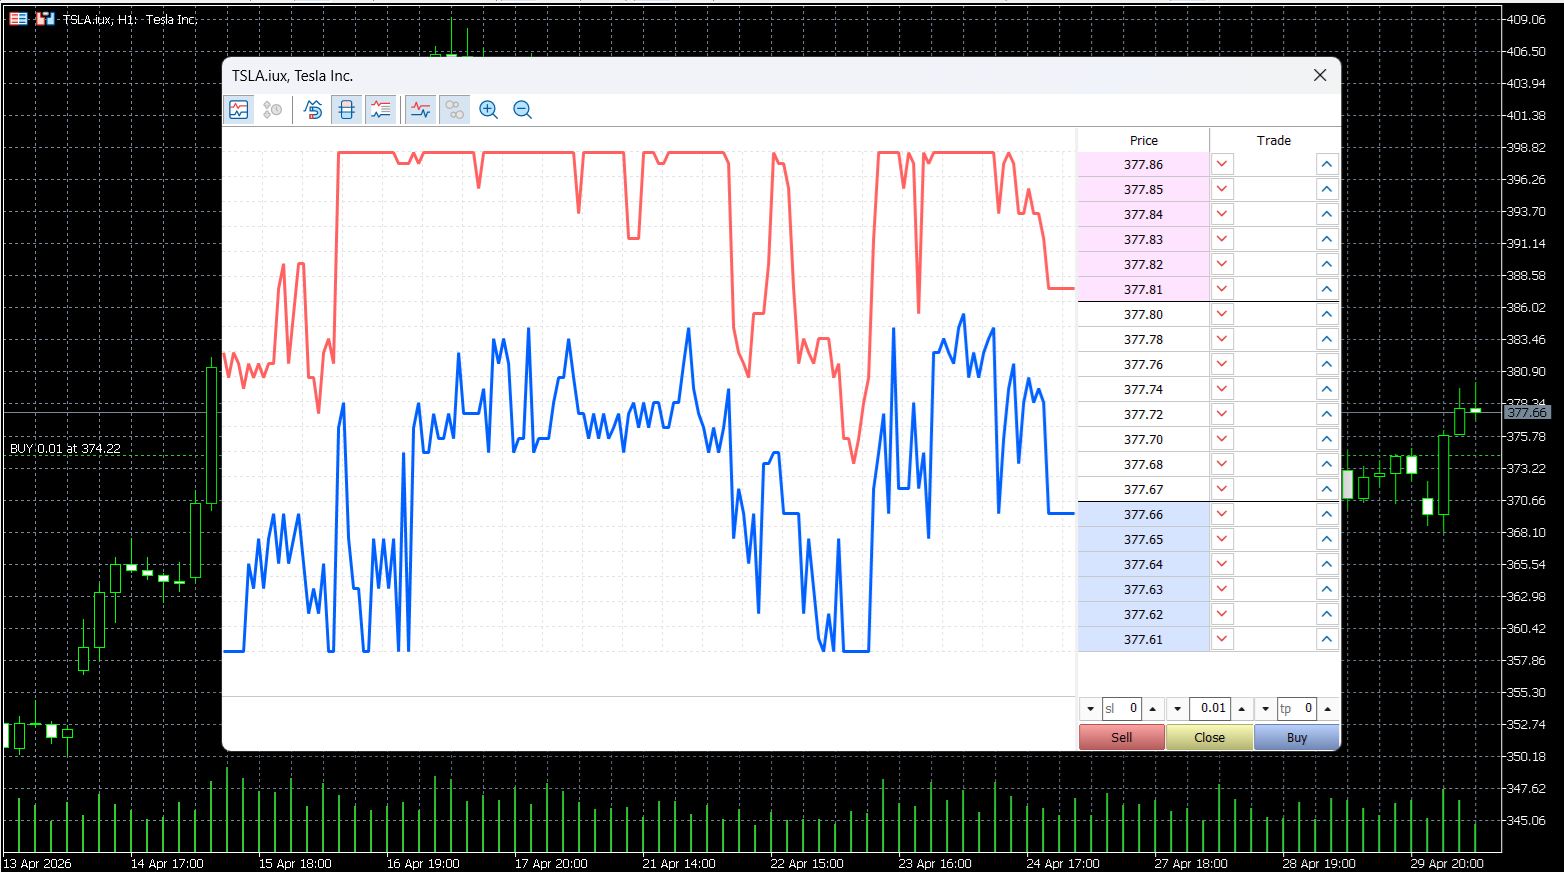1564x872 pixels.
Task: Toggle the tick chart display icon
Action: point(239,110)
